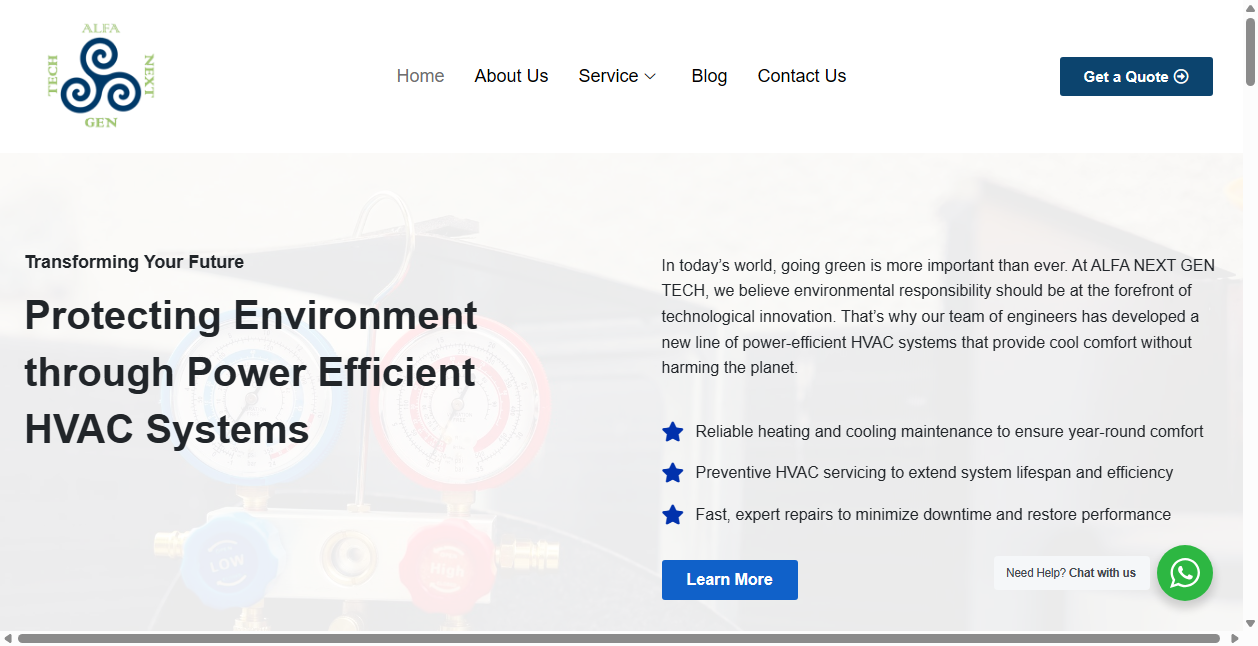Click the arrow icon in Get a Quote

(1181, 76)
